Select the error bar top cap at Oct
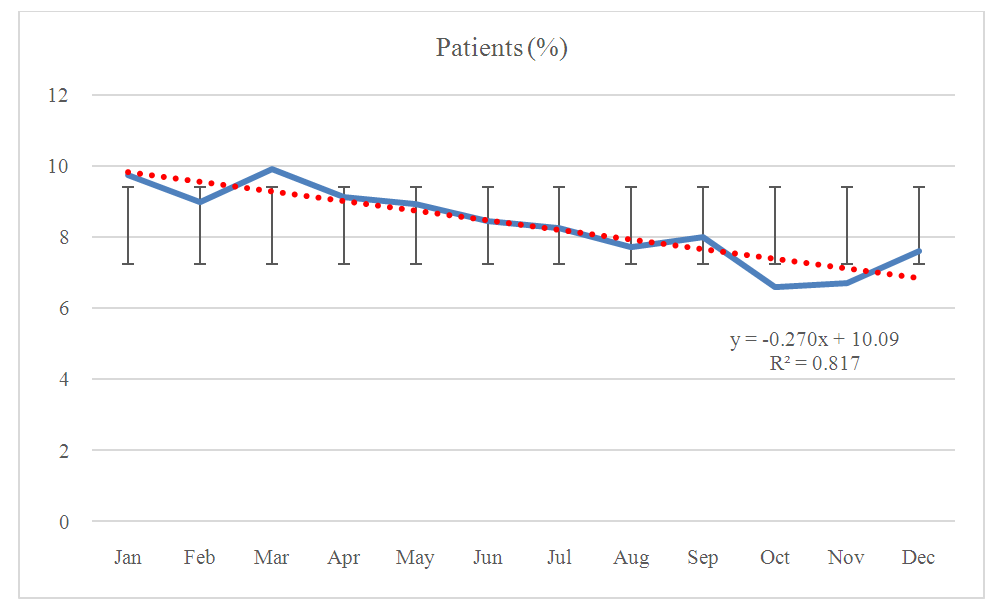The image size is (1002, 615). [775, 187]
